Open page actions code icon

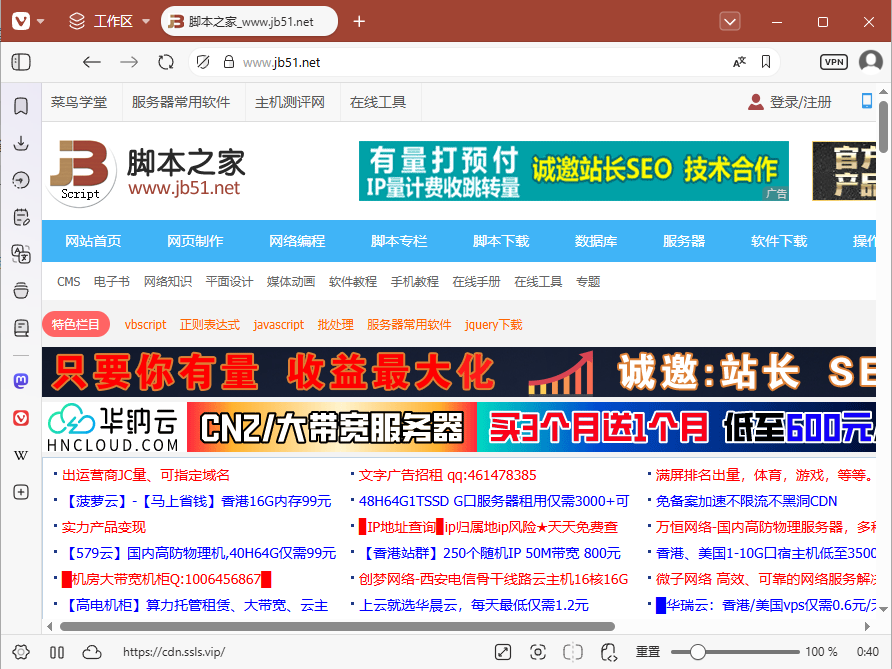coord(609,652)
